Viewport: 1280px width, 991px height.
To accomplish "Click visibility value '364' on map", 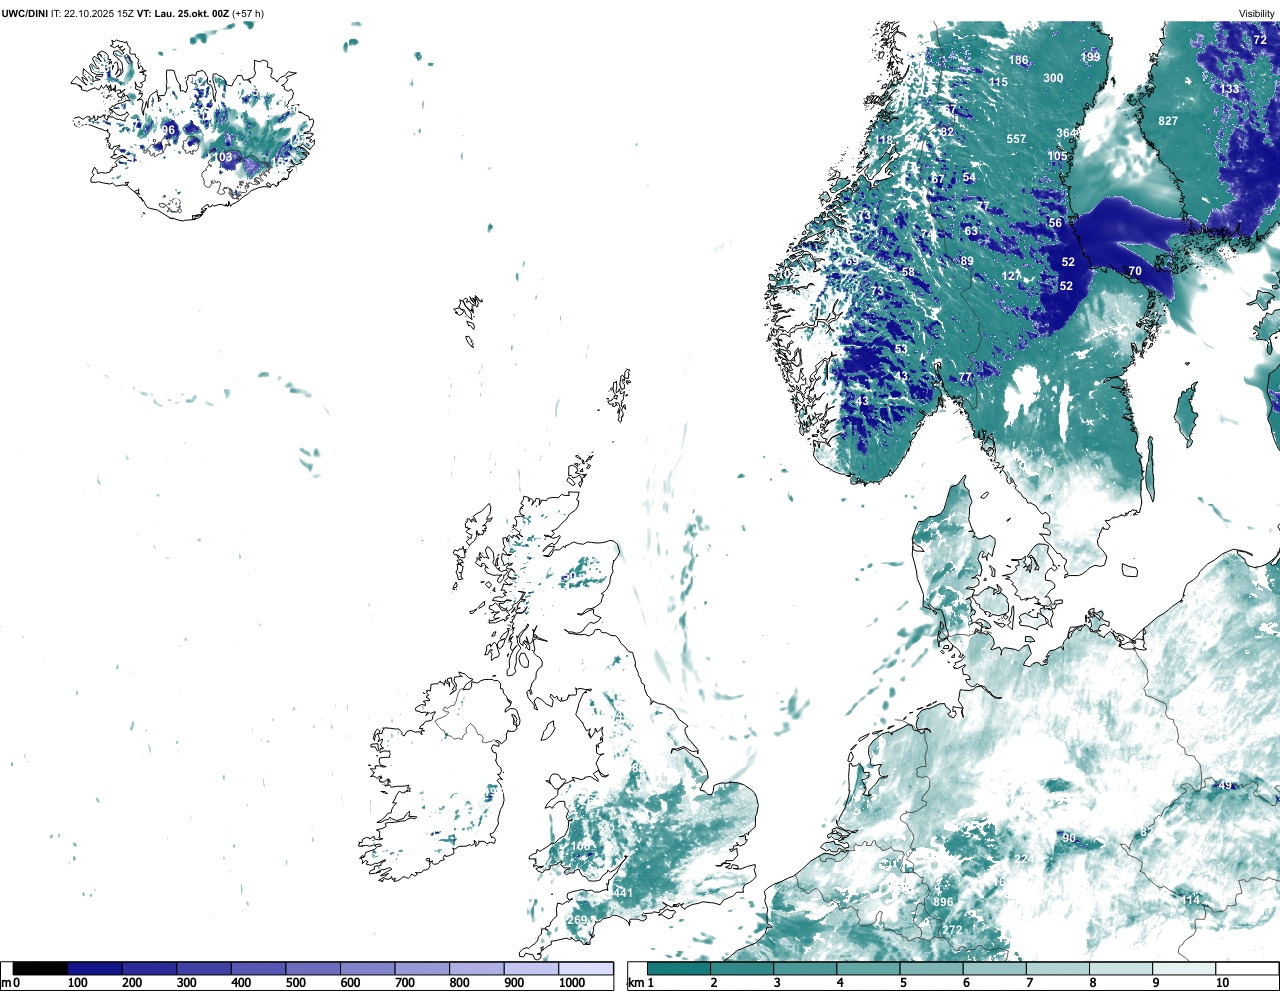I will coord(1067,133).
